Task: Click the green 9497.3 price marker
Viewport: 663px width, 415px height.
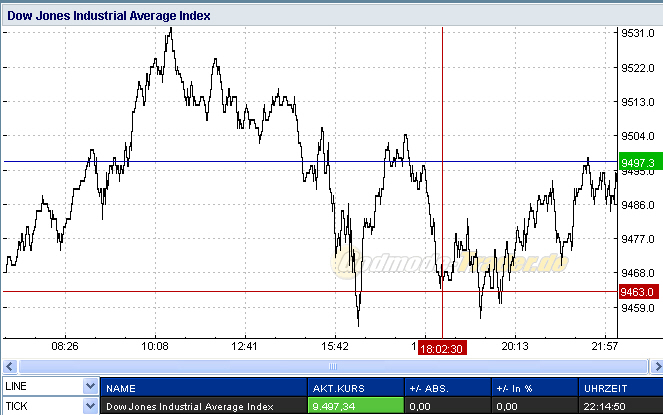Action: click(640, 162)
